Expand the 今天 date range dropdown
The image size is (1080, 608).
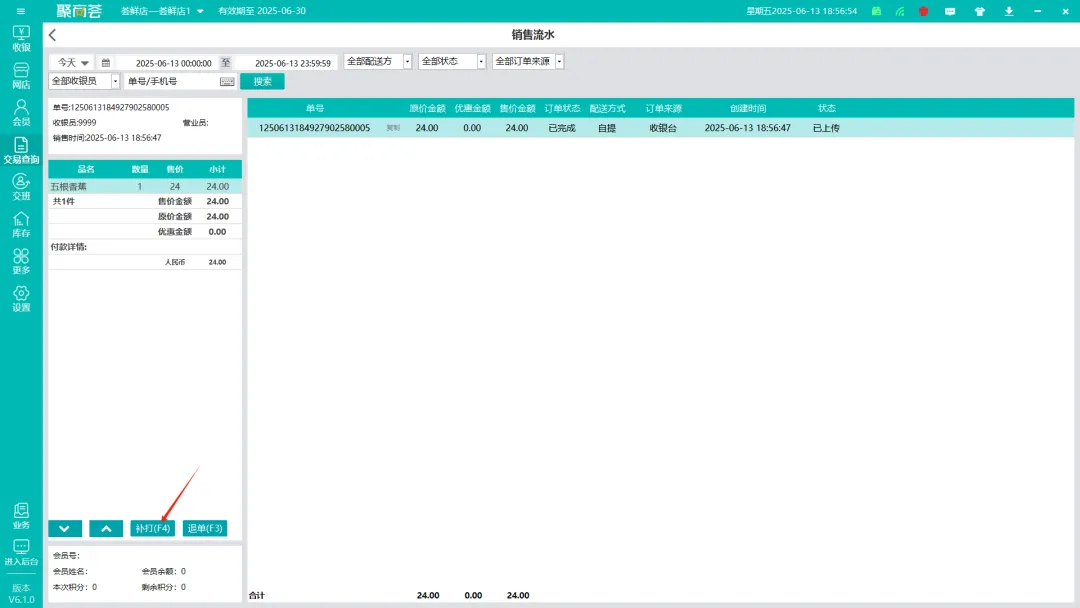72,62
